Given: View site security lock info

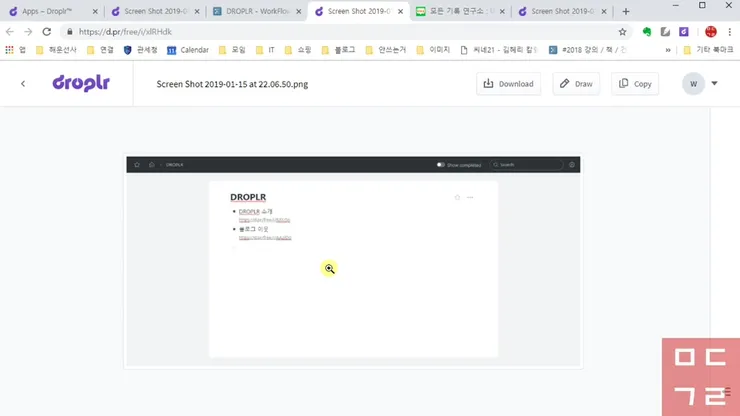Looking at the screenshot, I should (70, 32).
